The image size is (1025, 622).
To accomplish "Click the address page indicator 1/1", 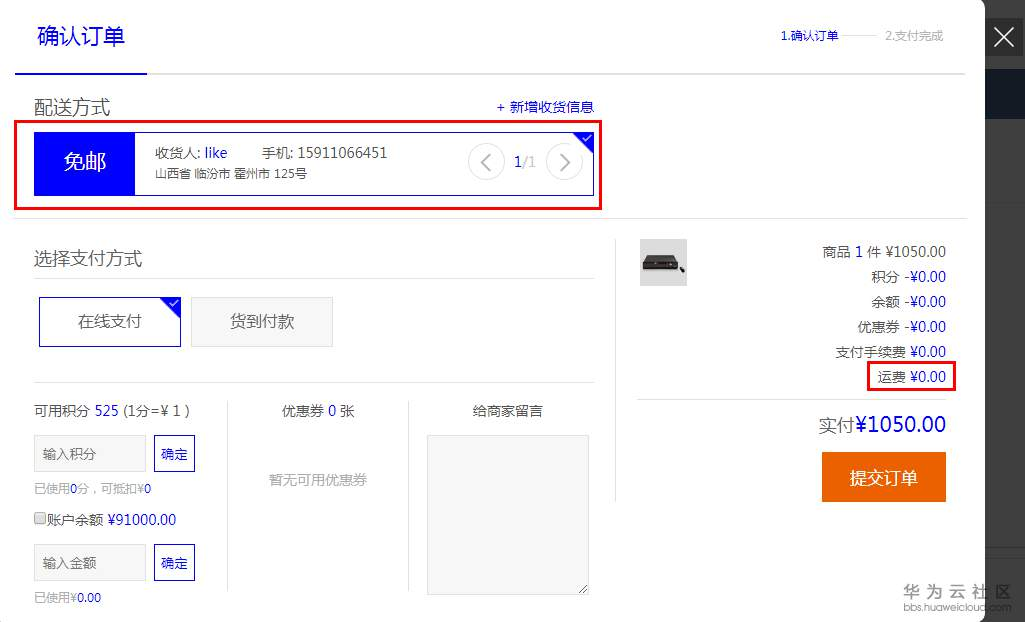I will pyautogui.click(x=524, y=162).
